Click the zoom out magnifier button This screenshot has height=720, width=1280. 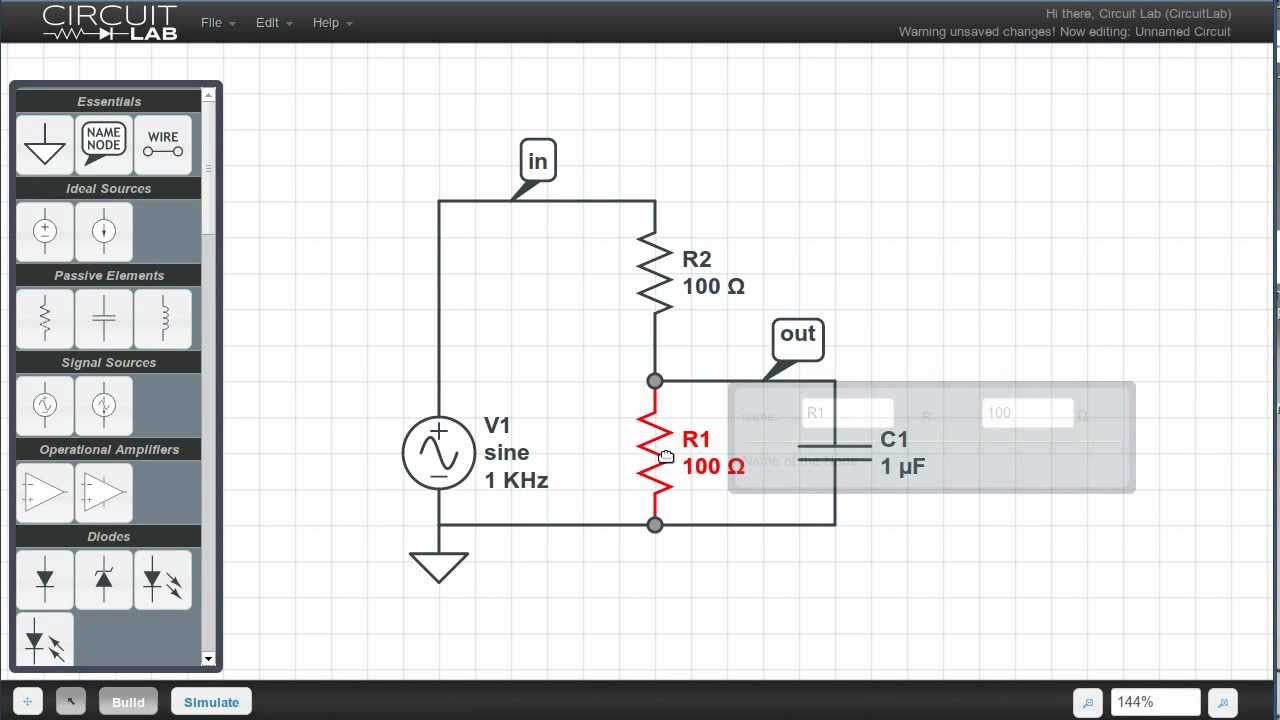coord(1087,702)
